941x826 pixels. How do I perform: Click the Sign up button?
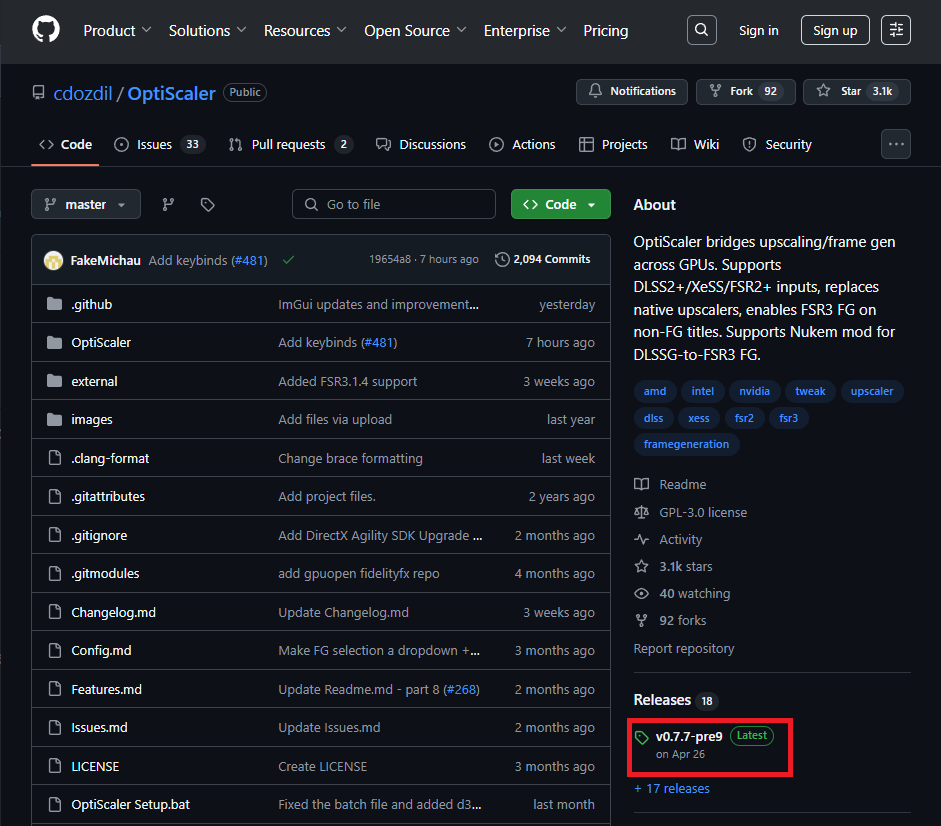click(x=835, y=30)
